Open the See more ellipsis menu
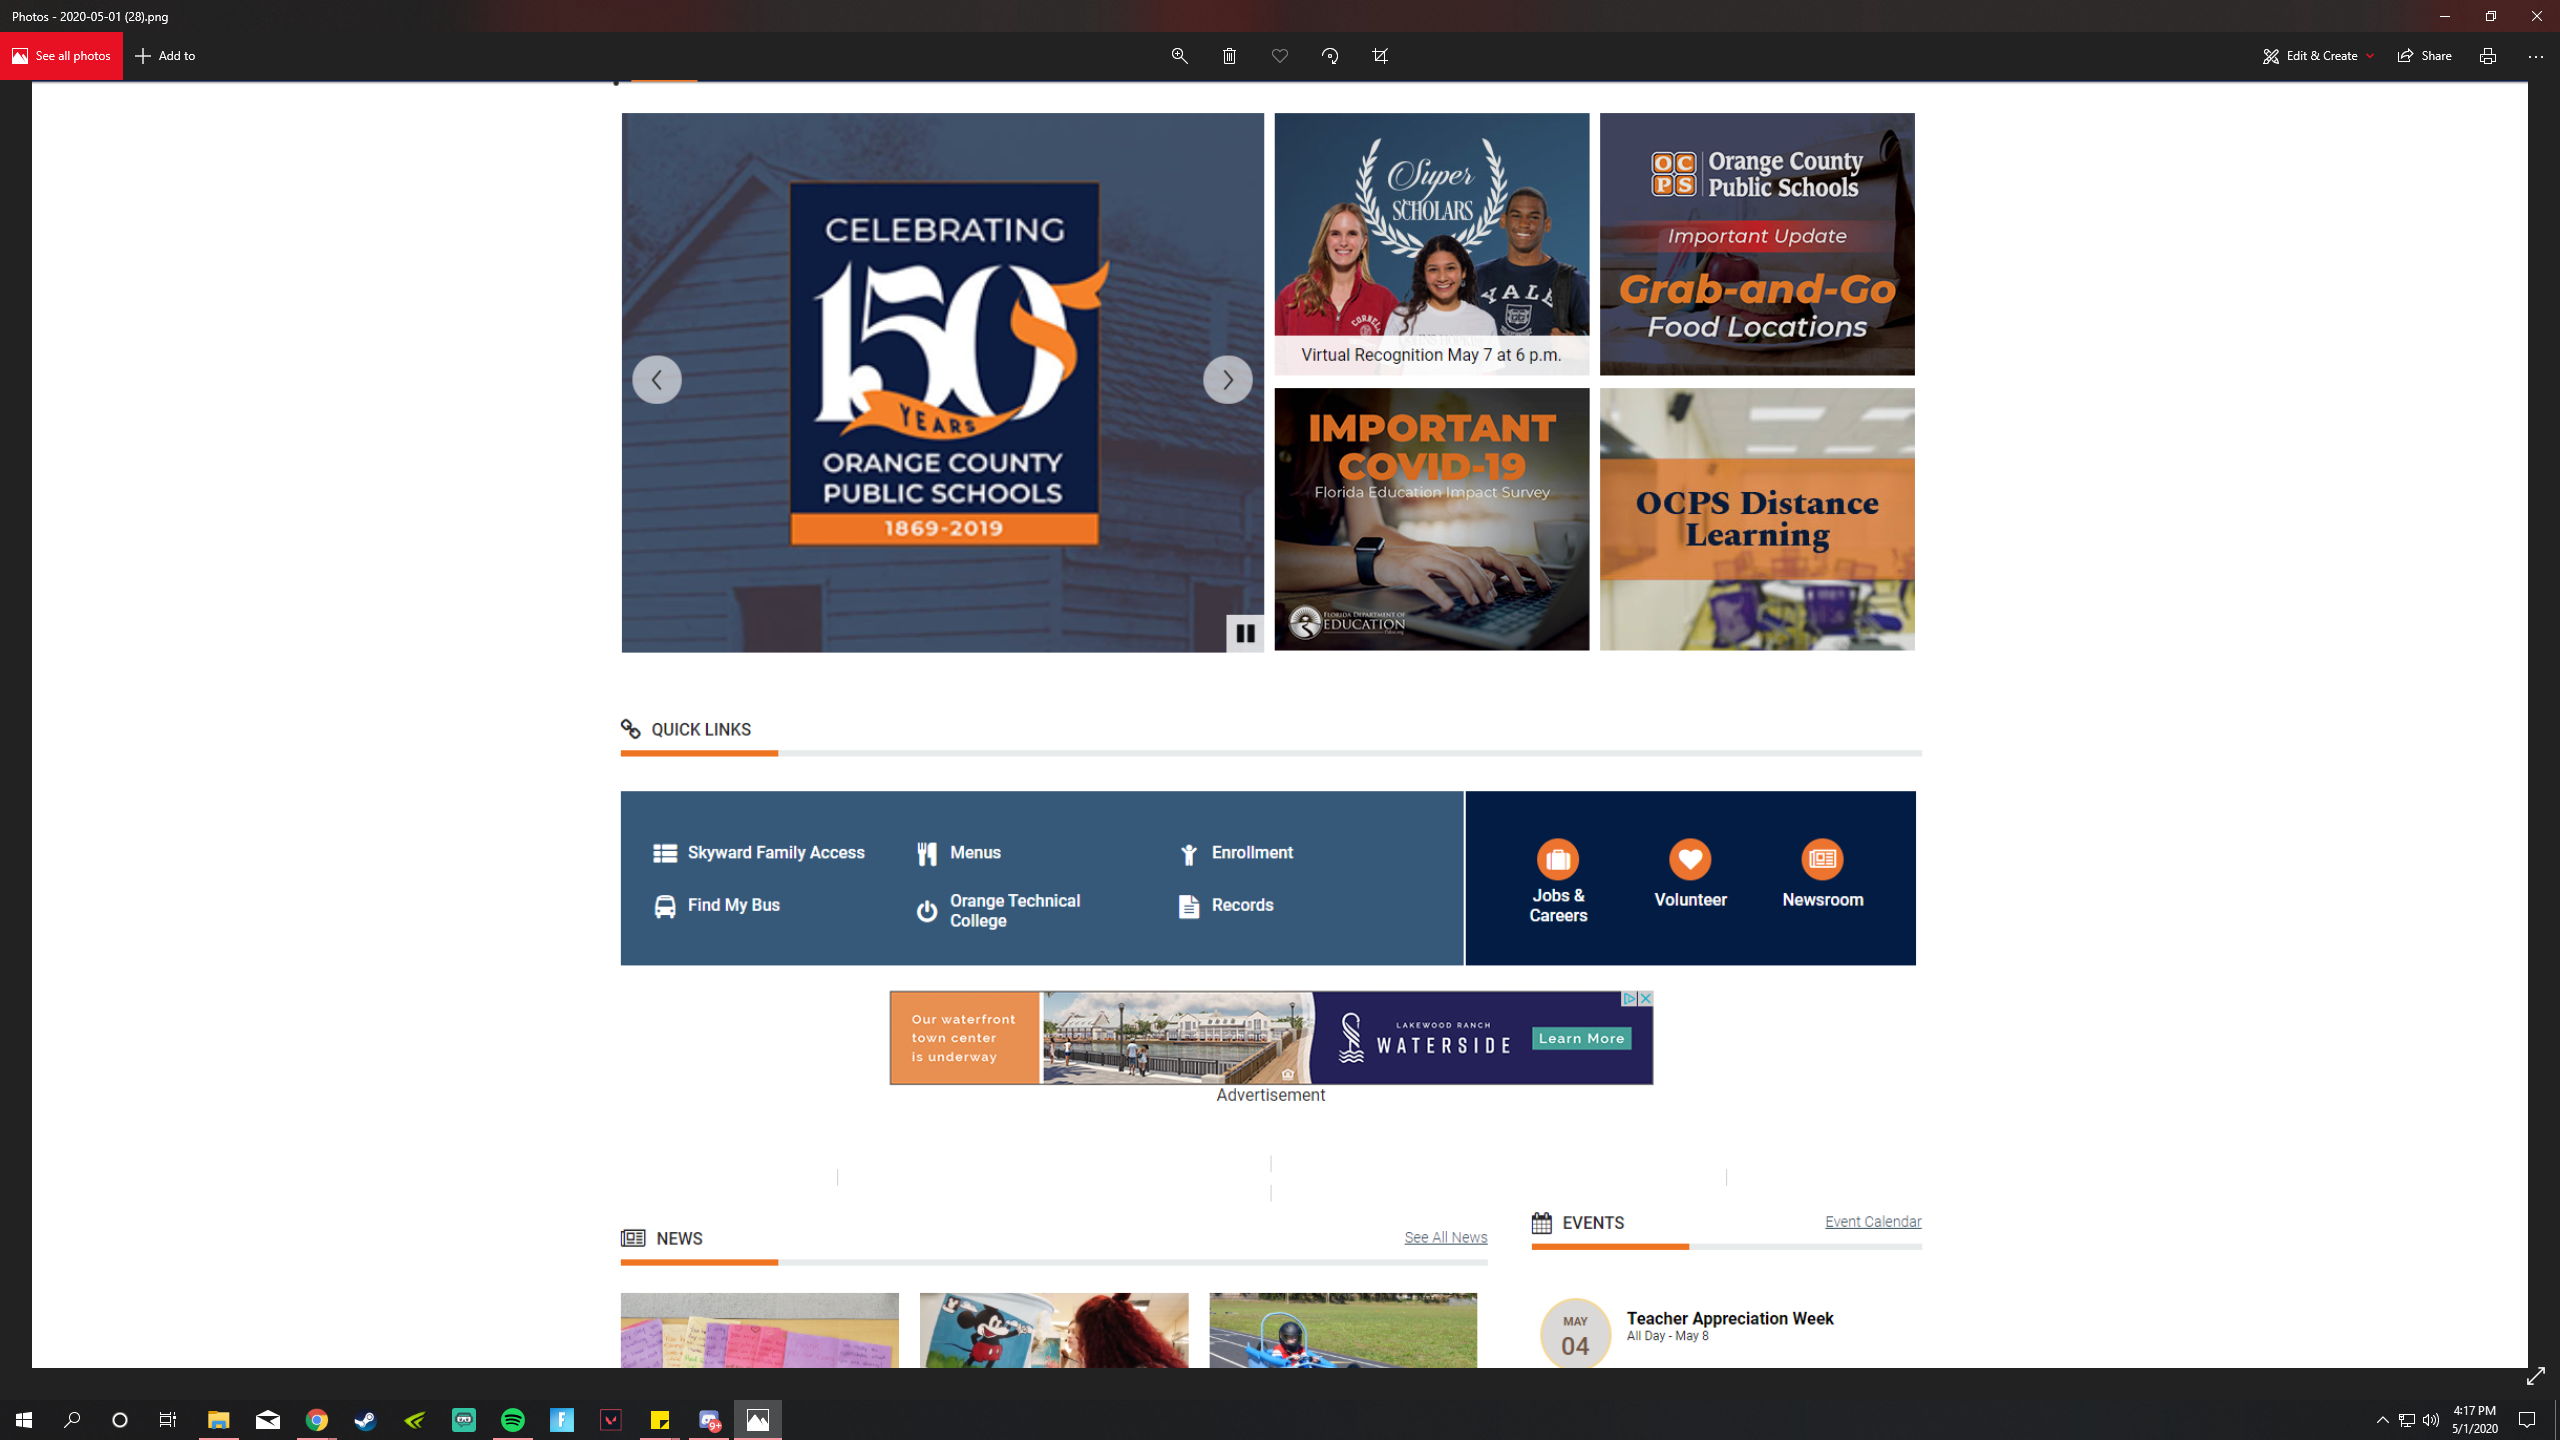Viewport: 2560px width, 1440px height. pos(2535,56)
